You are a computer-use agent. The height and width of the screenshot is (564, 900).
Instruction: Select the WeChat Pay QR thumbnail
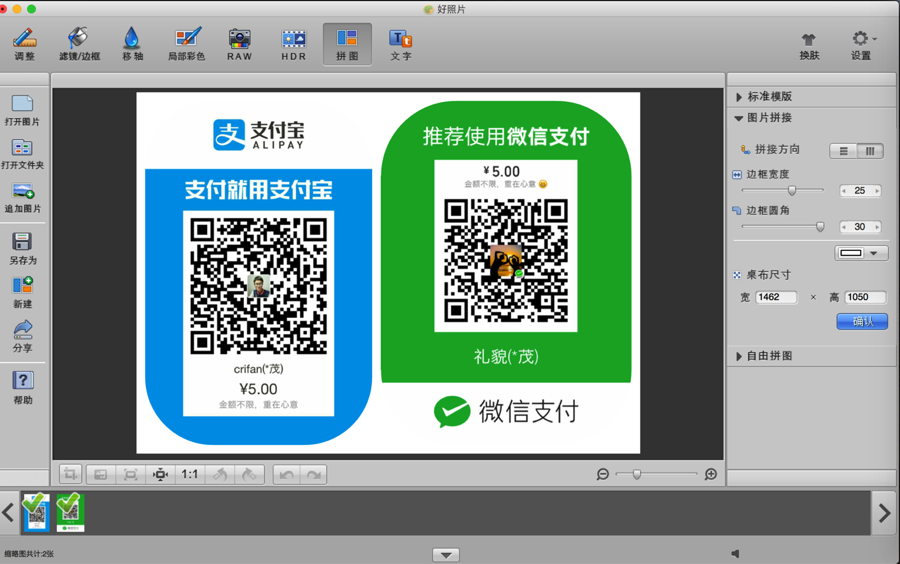click(71, 512)
